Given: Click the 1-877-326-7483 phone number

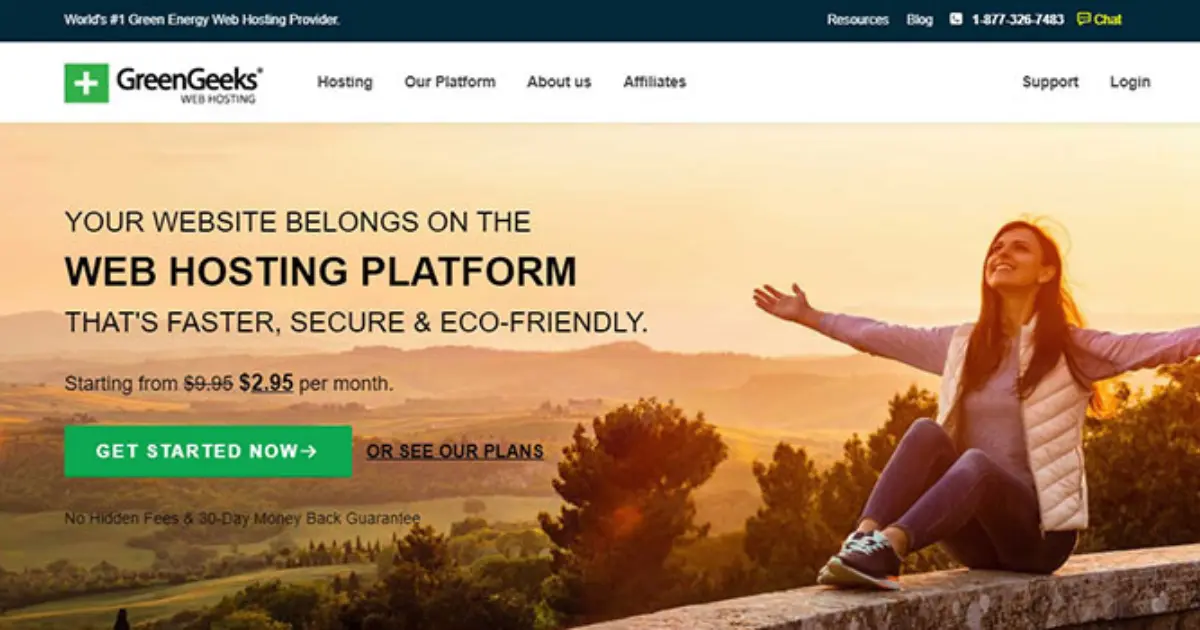Looking at the screenshot, I should pos(1018,19).
